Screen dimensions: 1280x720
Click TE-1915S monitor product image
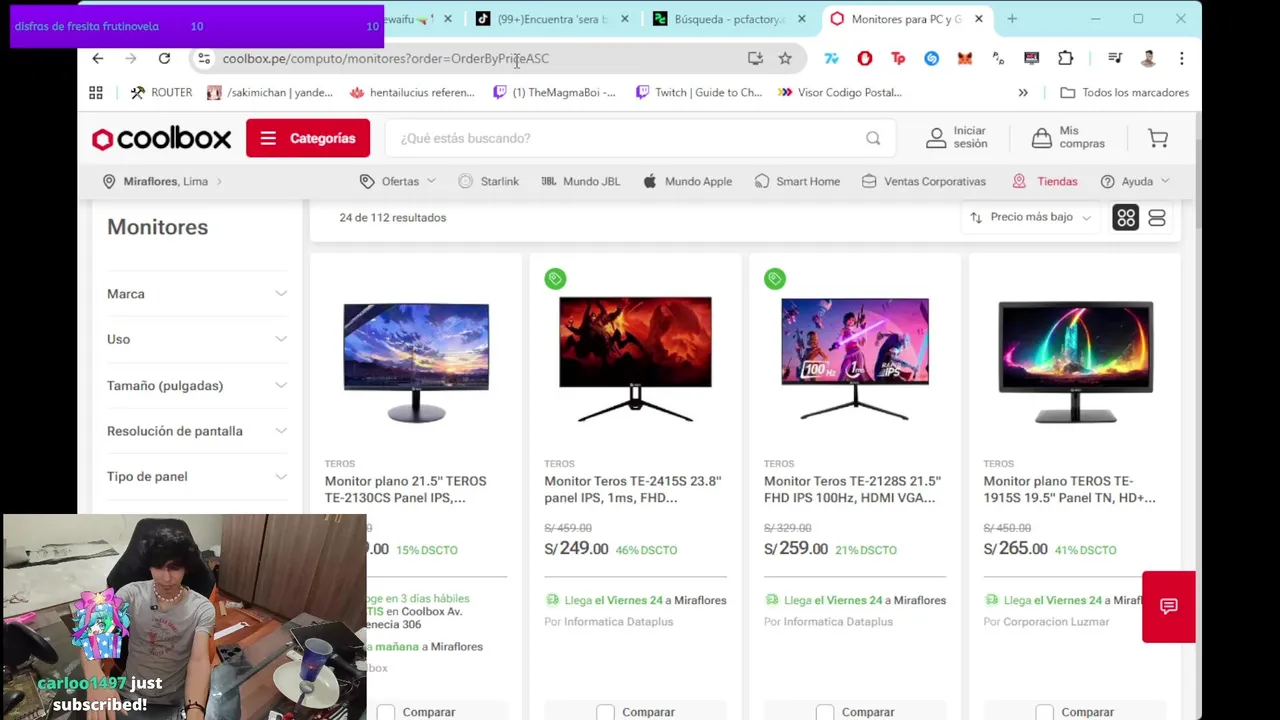[x=1075, y=362]
